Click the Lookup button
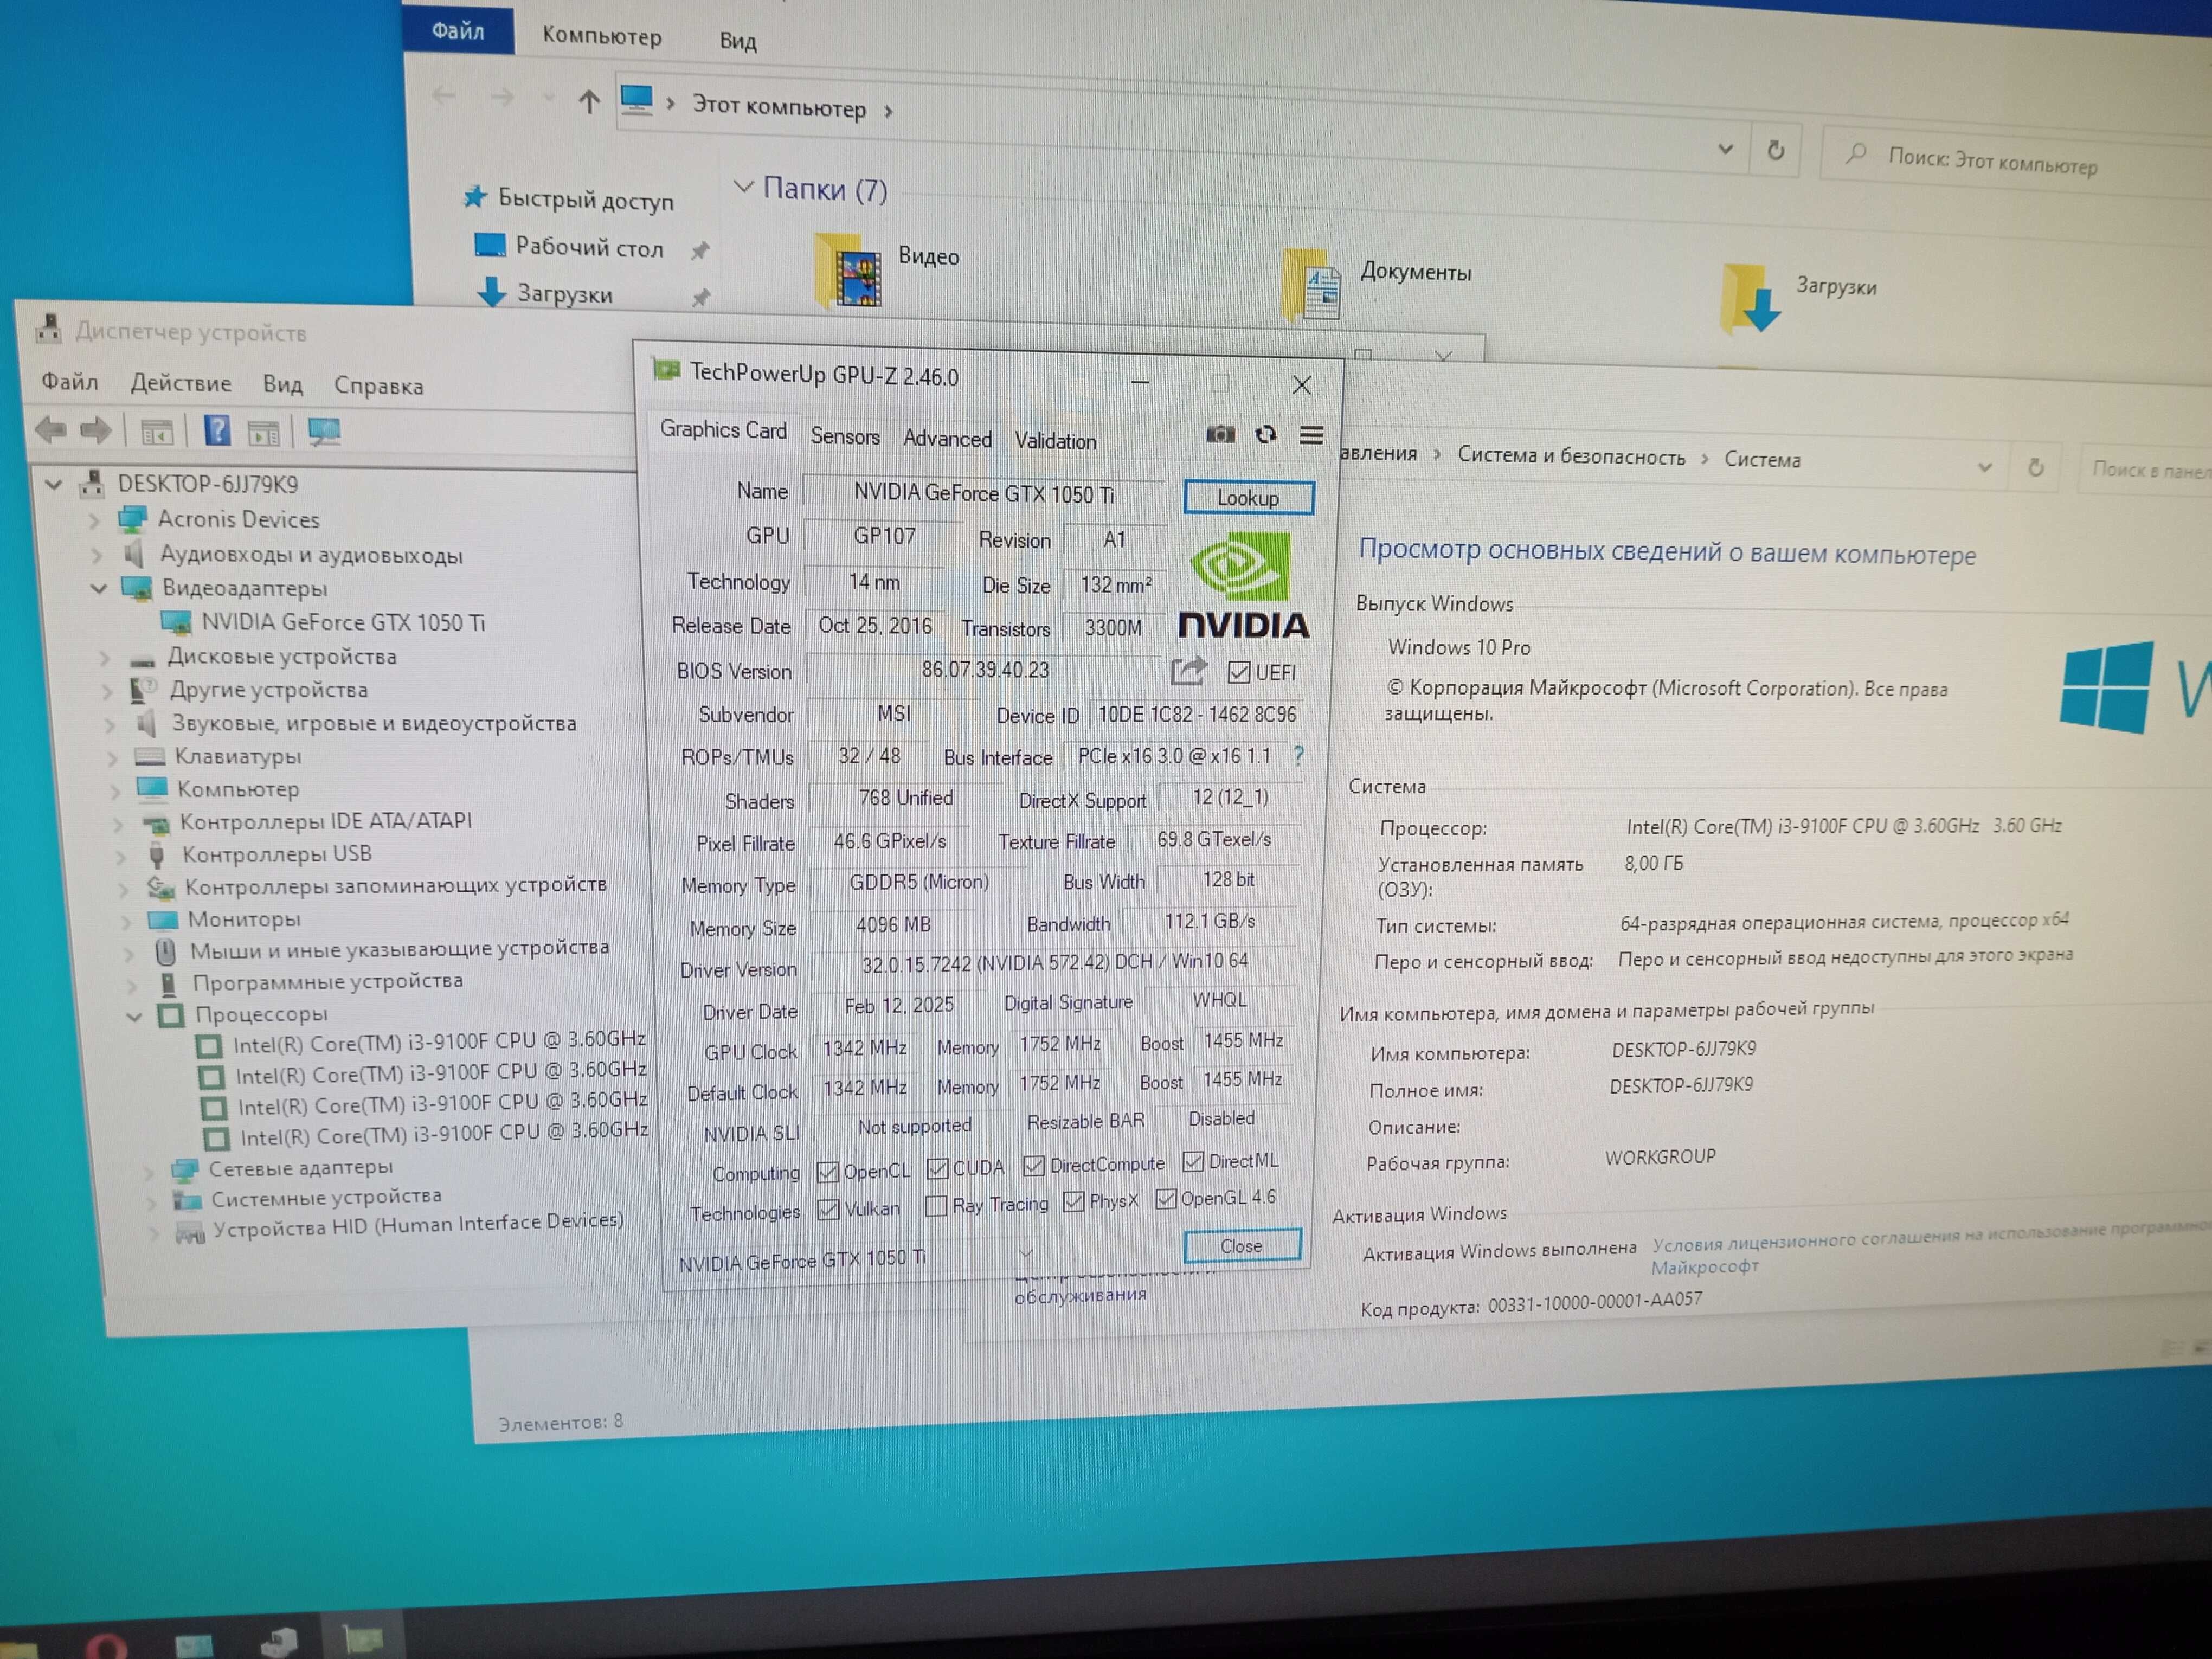 coord(1248,498)
